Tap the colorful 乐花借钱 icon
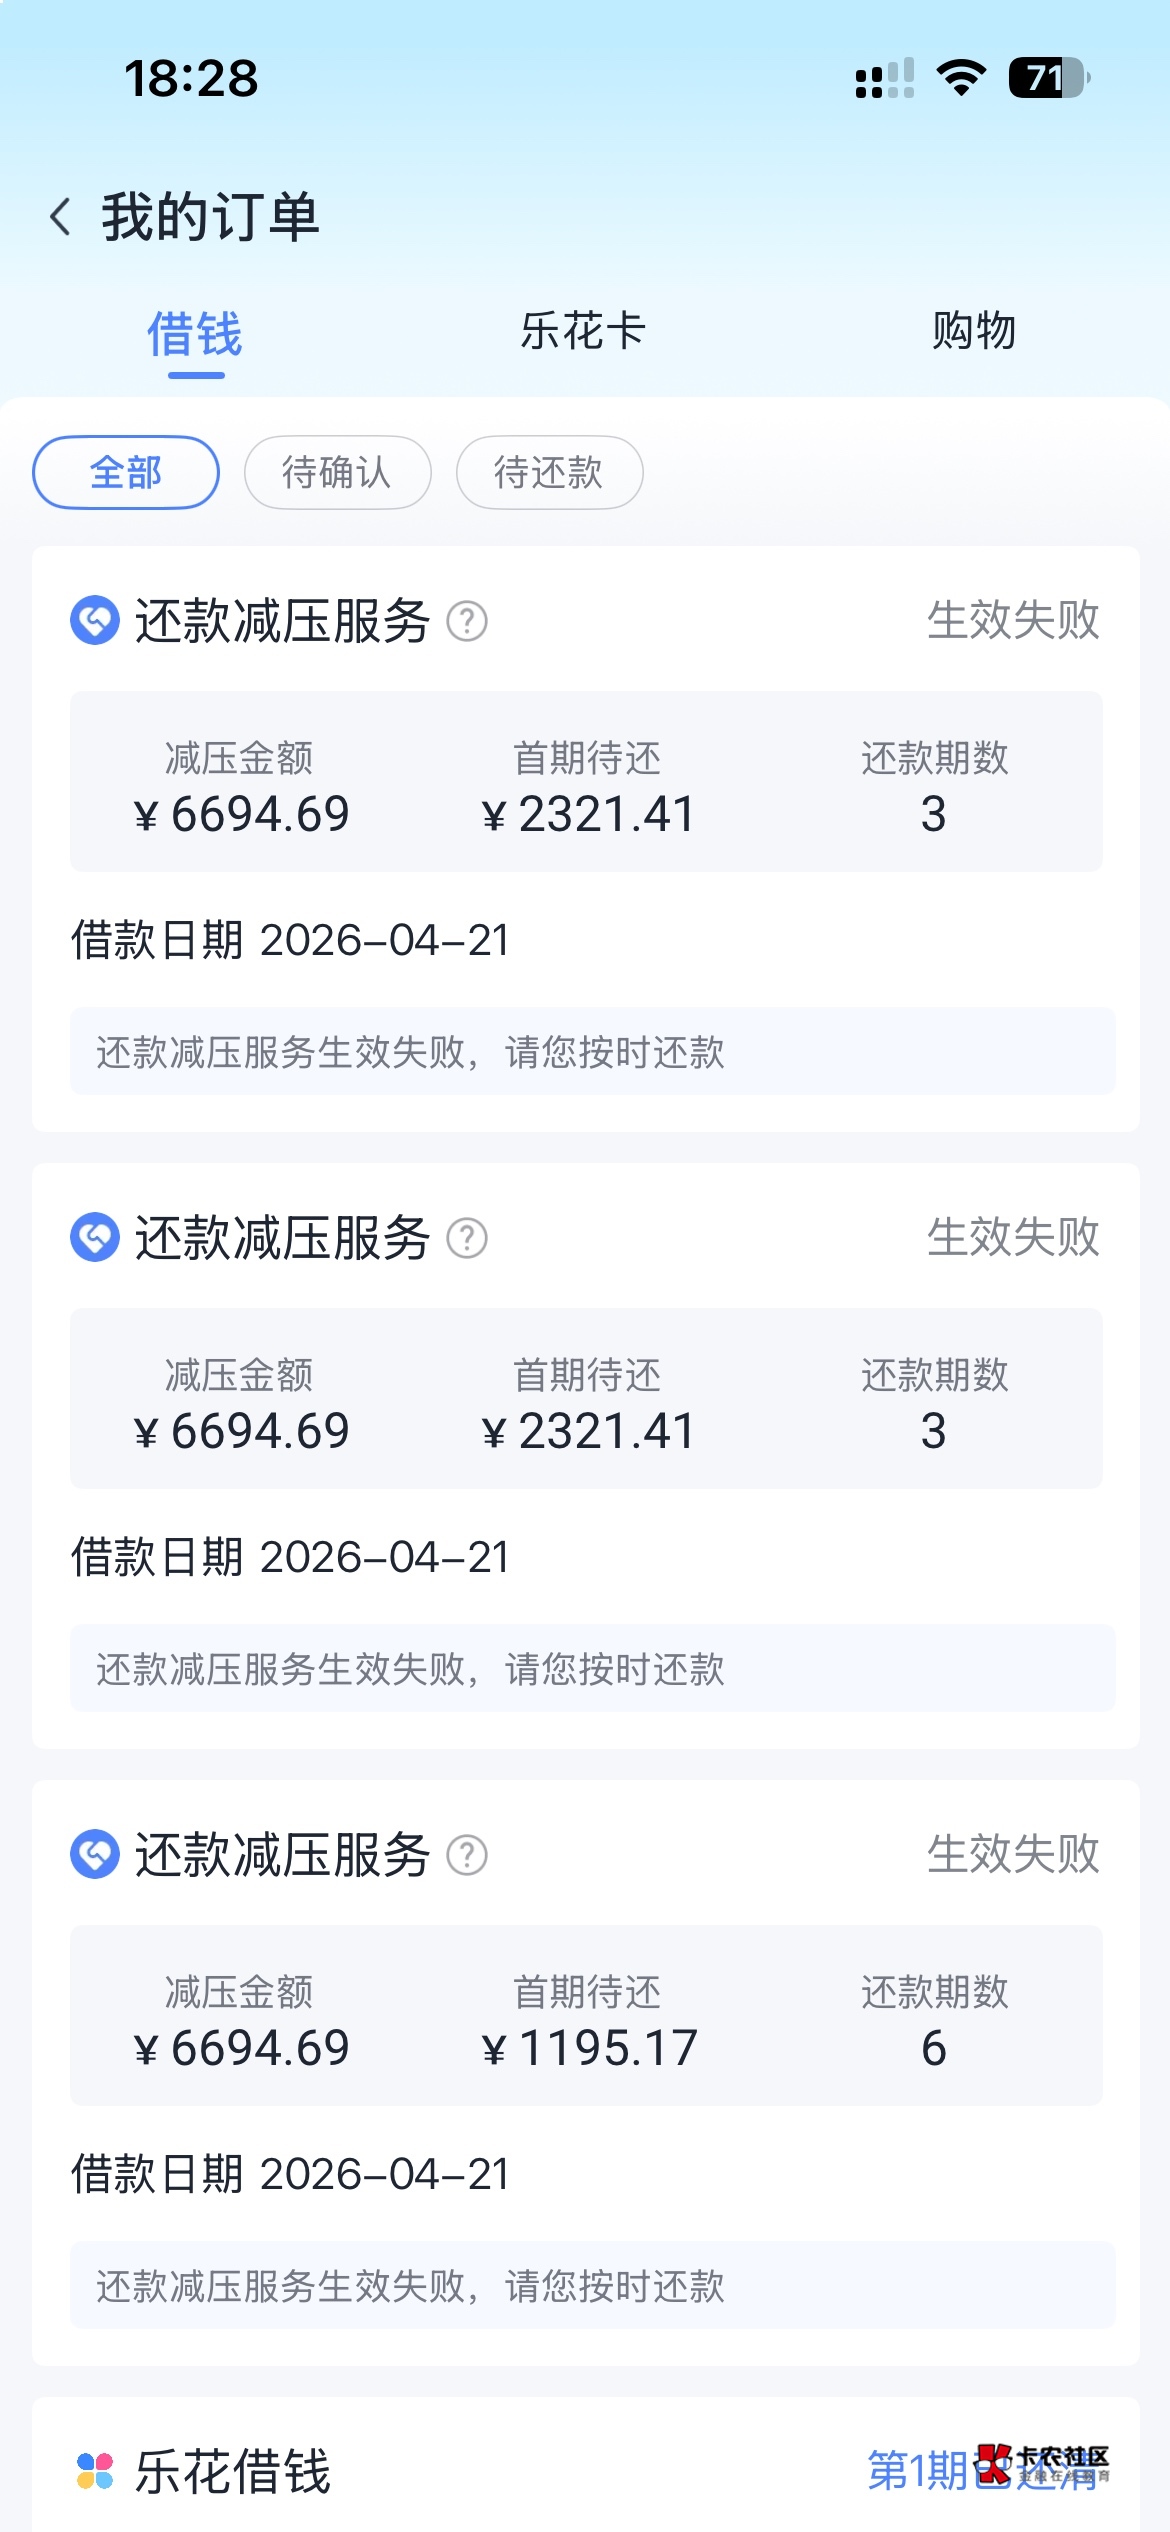Image resolution: width=1170 pixels, height=2532 pixels. (95, 2471)
